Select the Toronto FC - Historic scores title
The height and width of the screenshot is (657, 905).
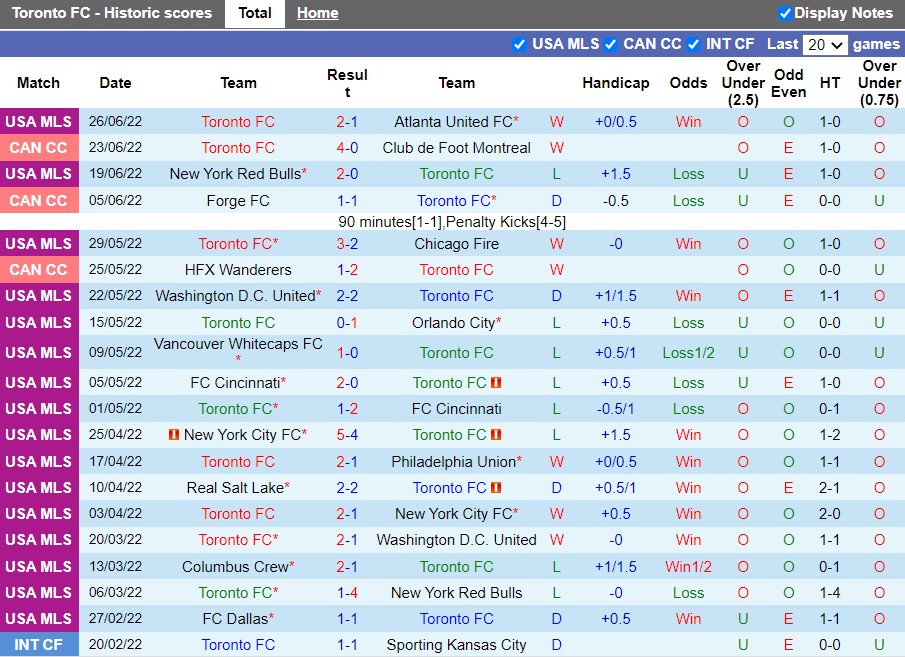112,13
